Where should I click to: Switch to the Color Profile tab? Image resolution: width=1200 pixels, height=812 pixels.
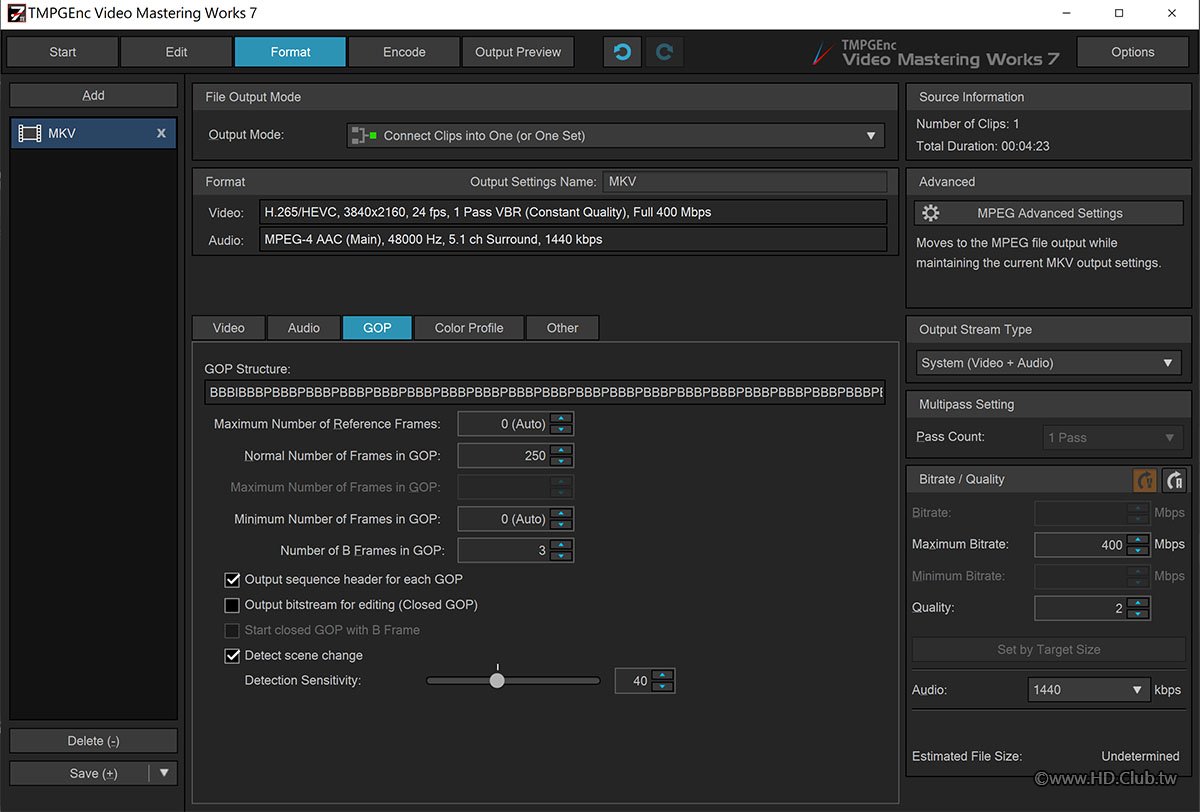[468, 328]
